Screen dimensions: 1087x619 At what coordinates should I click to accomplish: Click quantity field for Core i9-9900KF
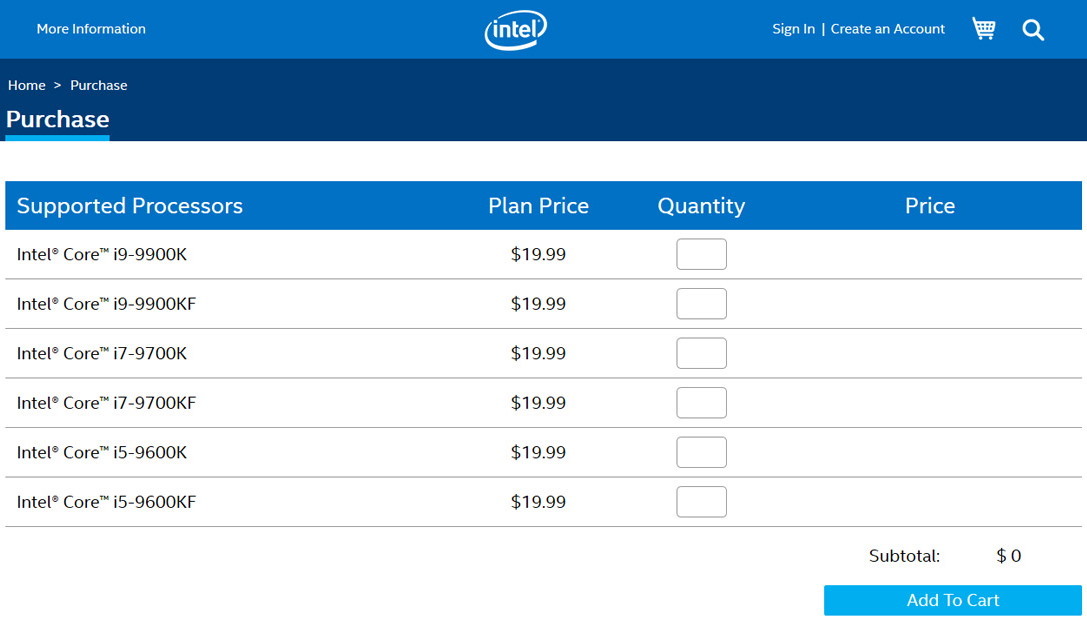pyautogui.click(x=701, y=304)
